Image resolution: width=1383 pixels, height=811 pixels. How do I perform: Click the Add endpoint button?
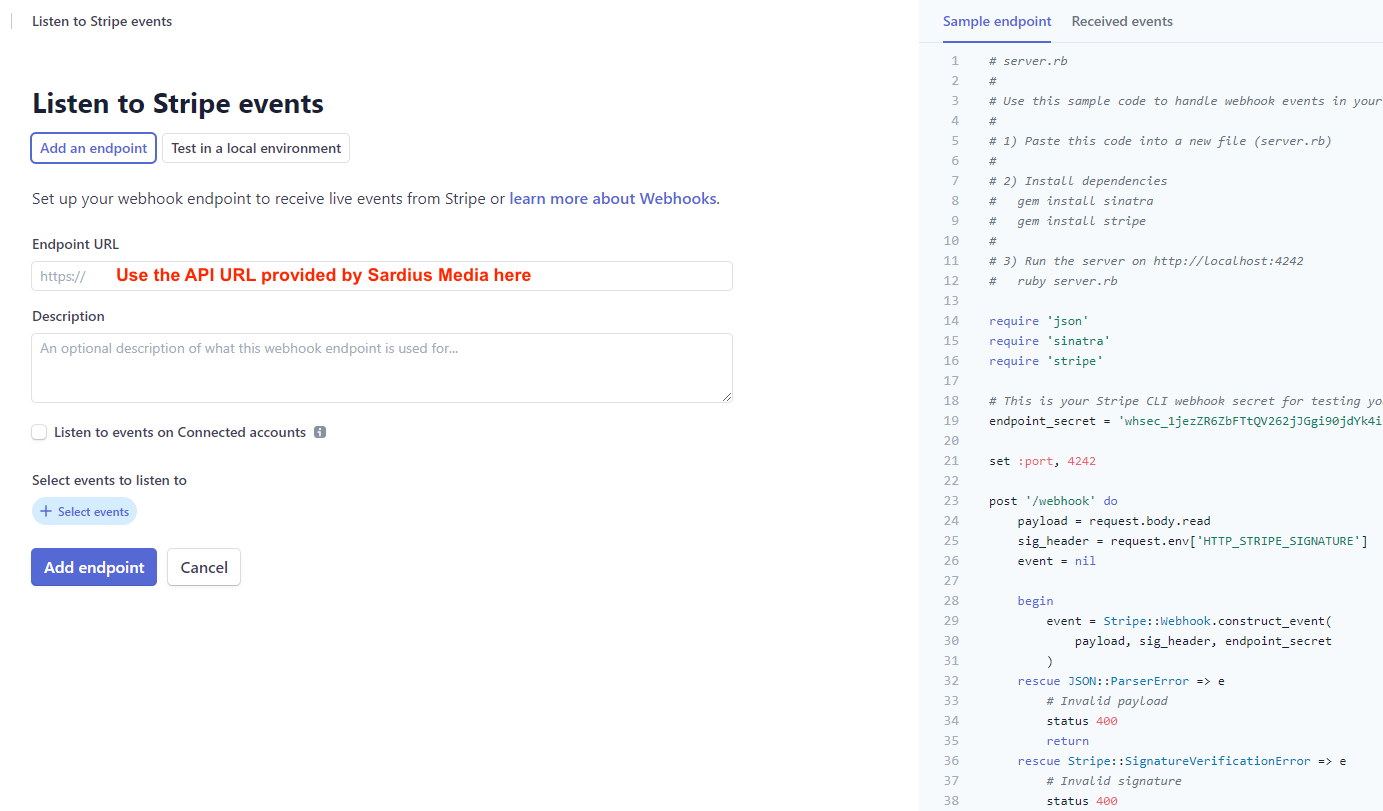94,567
